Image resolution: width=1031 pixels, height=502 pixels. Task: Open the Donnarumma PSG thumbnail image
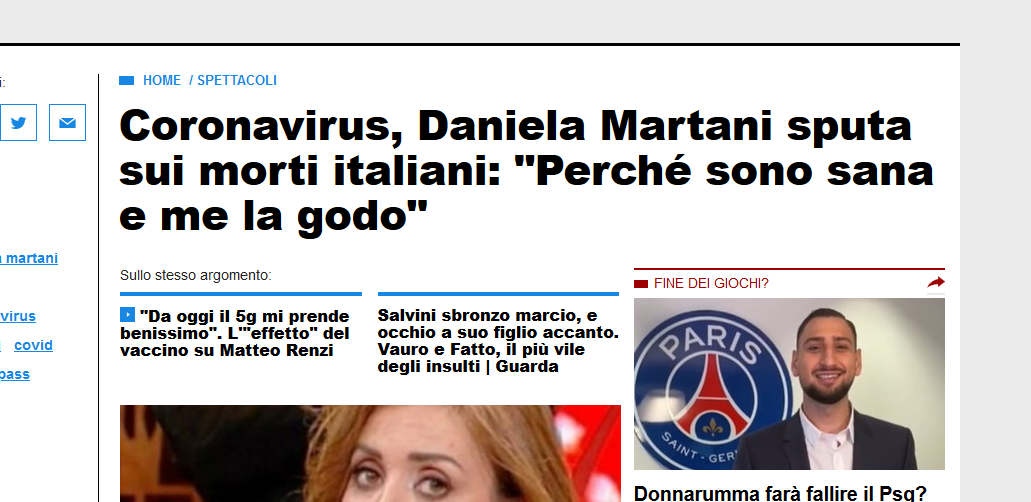point(789,384)
